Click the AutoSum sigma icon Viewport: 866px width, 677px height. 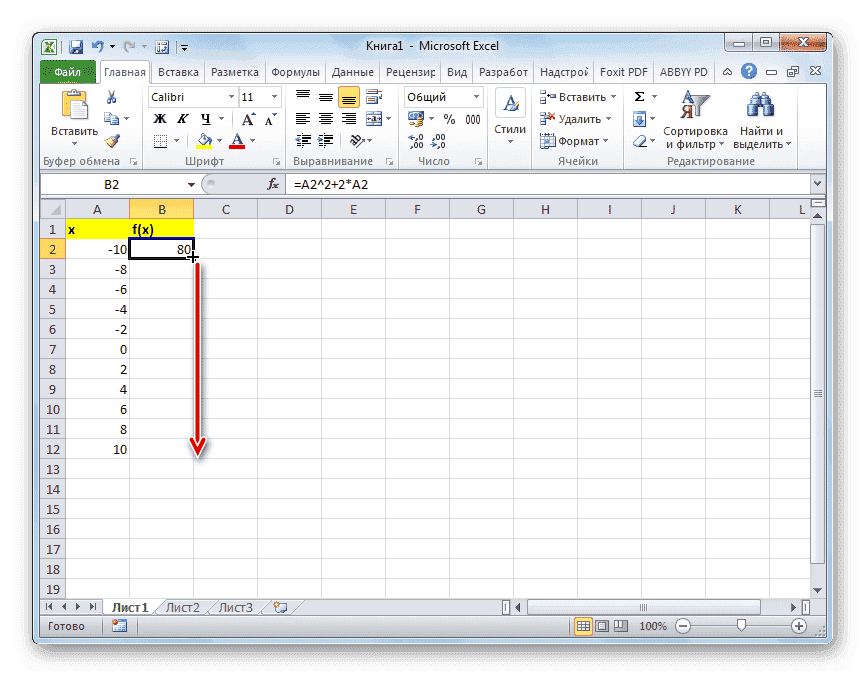(639, 97)
